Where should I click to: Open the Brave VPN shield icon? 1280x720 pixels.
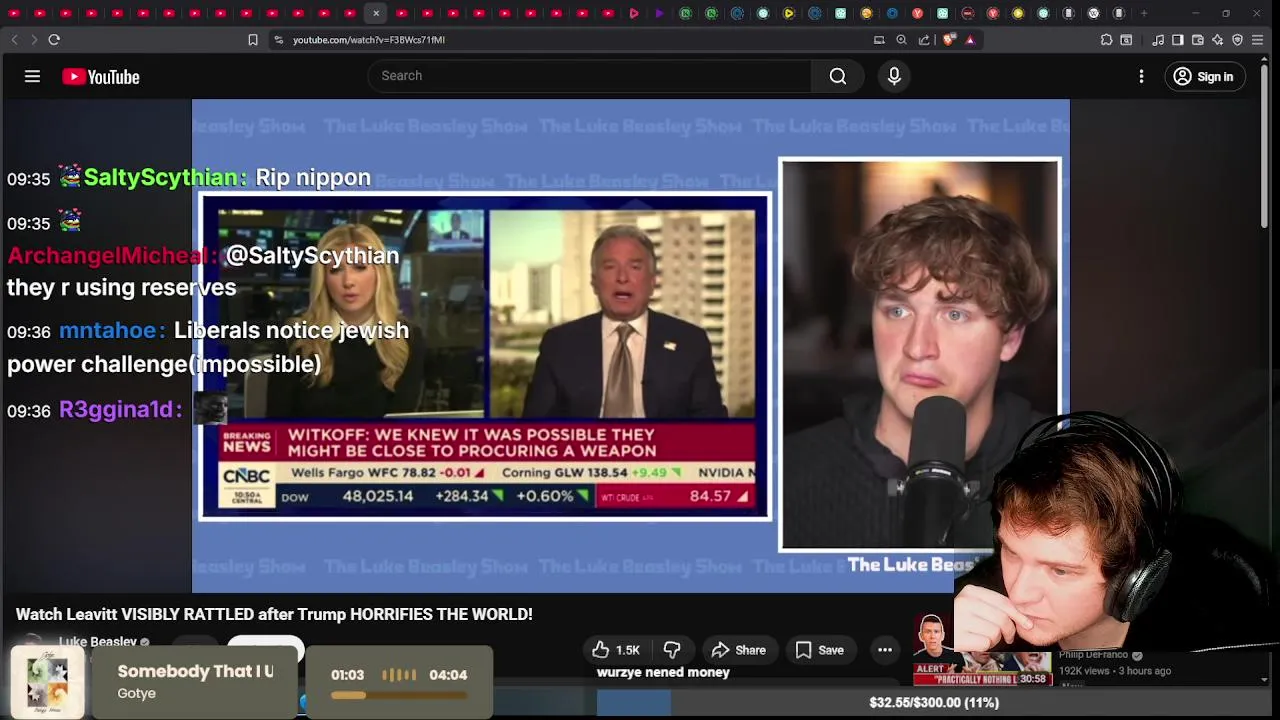click(x=1237, y=40)
